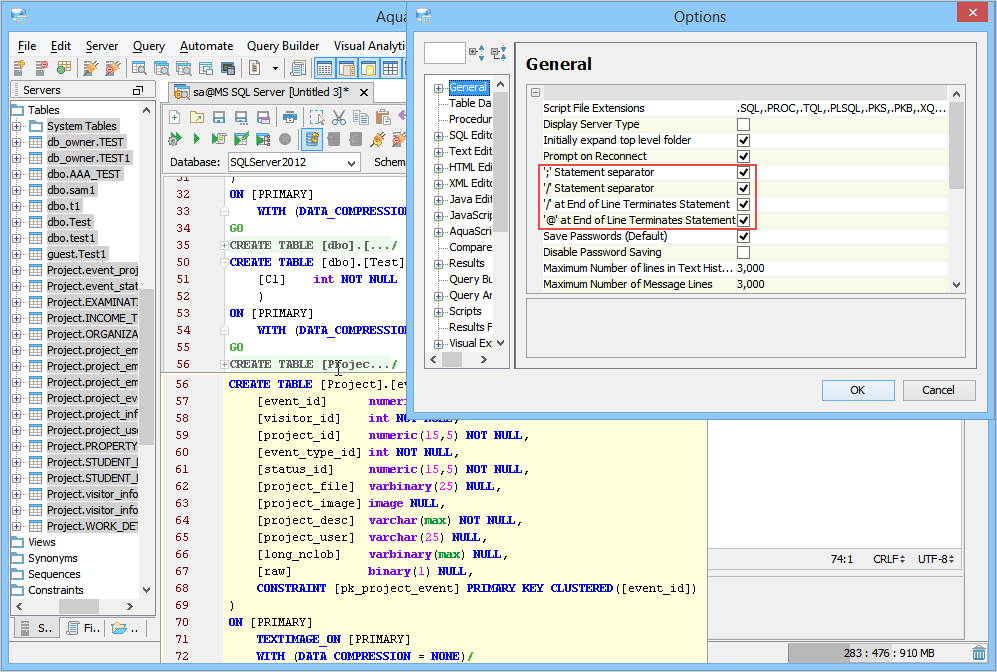
Task: Click the Cut scissors icon
Action: point(339,117)
